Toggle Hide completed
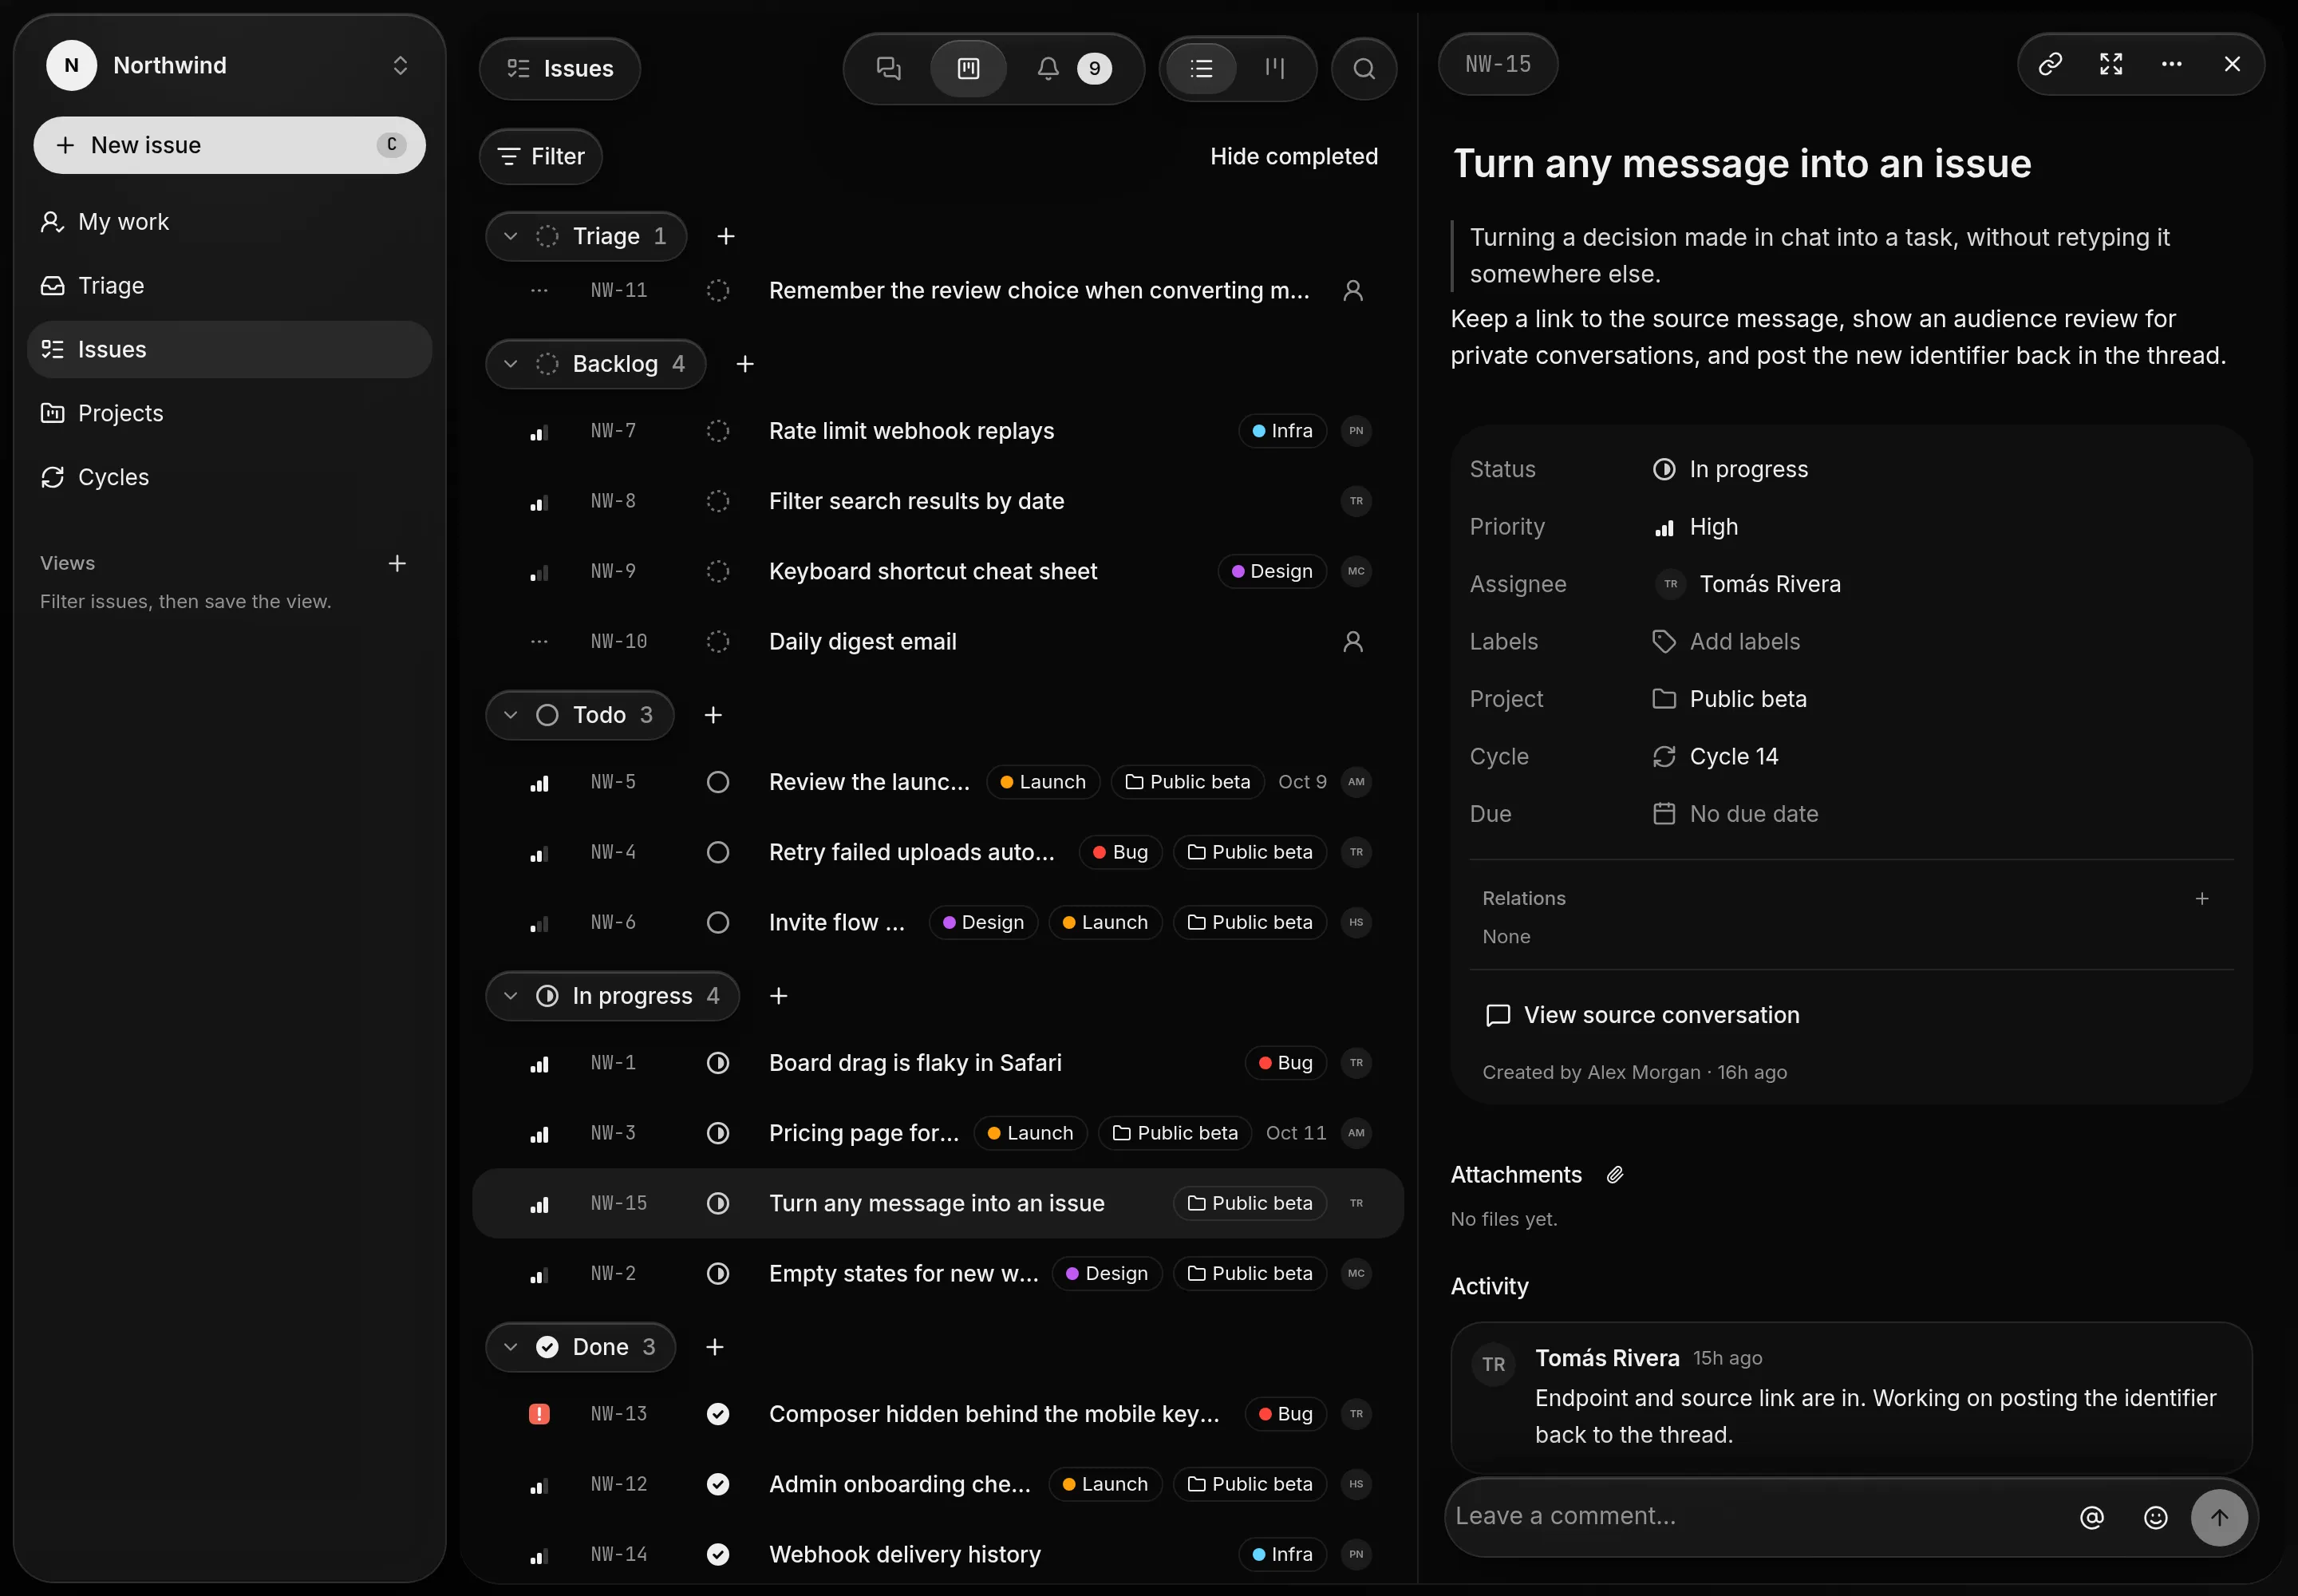 (x=1294, y=157)
